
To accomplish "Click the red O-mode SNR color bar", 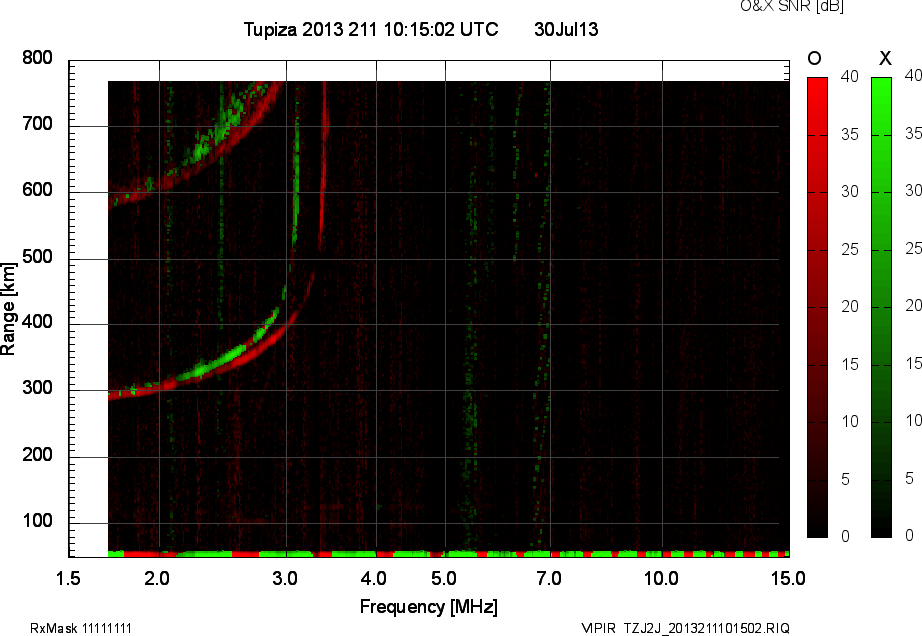I will (x=817, y=306).
